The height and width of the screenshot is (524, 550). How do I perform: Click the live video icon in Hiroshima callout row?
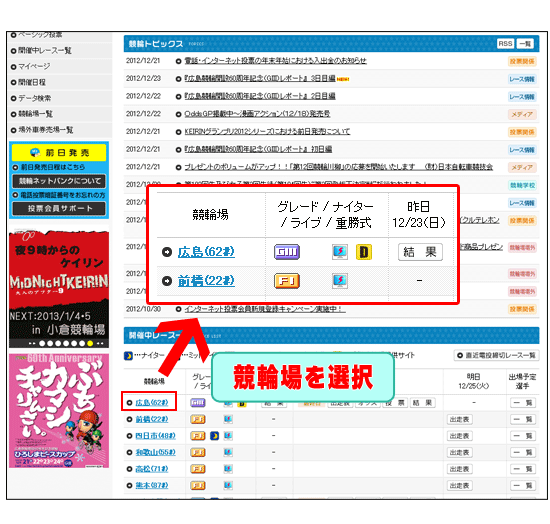point(340,252)
